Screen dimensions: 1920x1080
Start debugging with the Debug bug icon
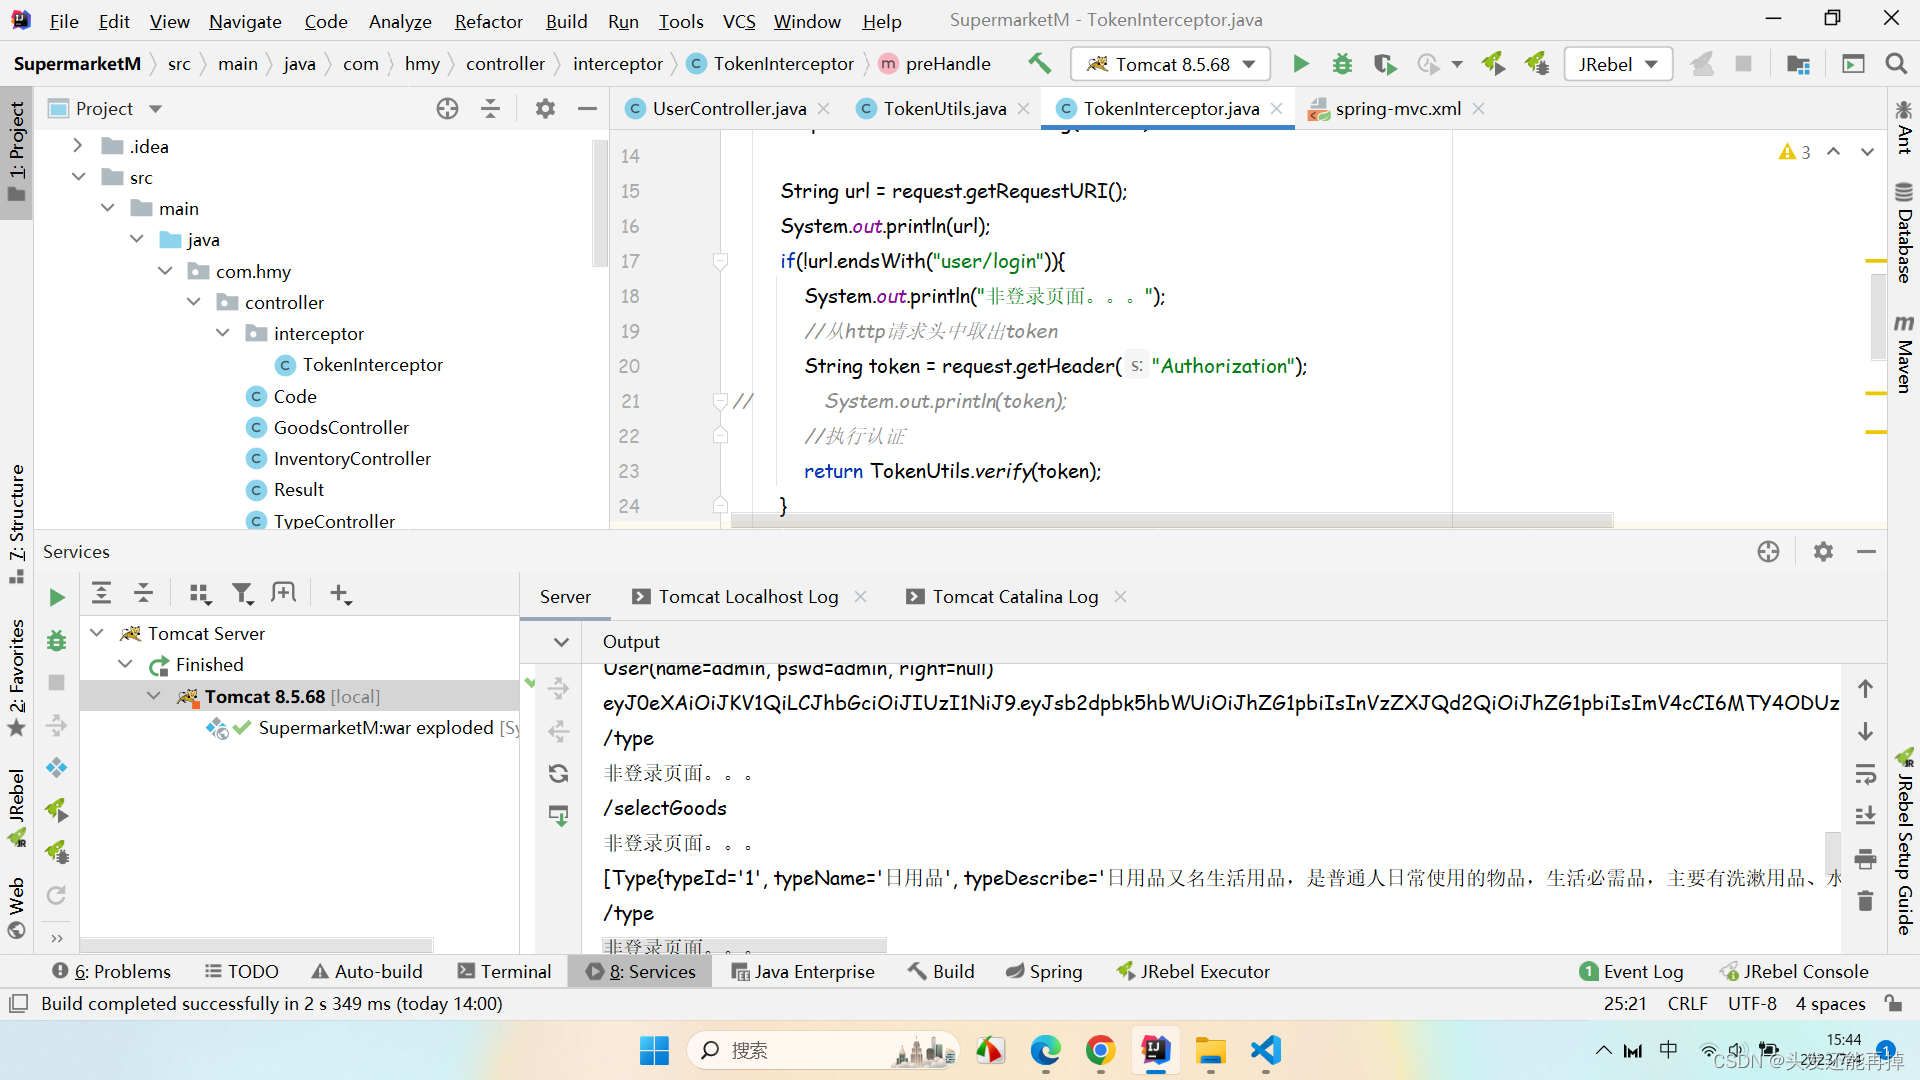pos(1342,64)
